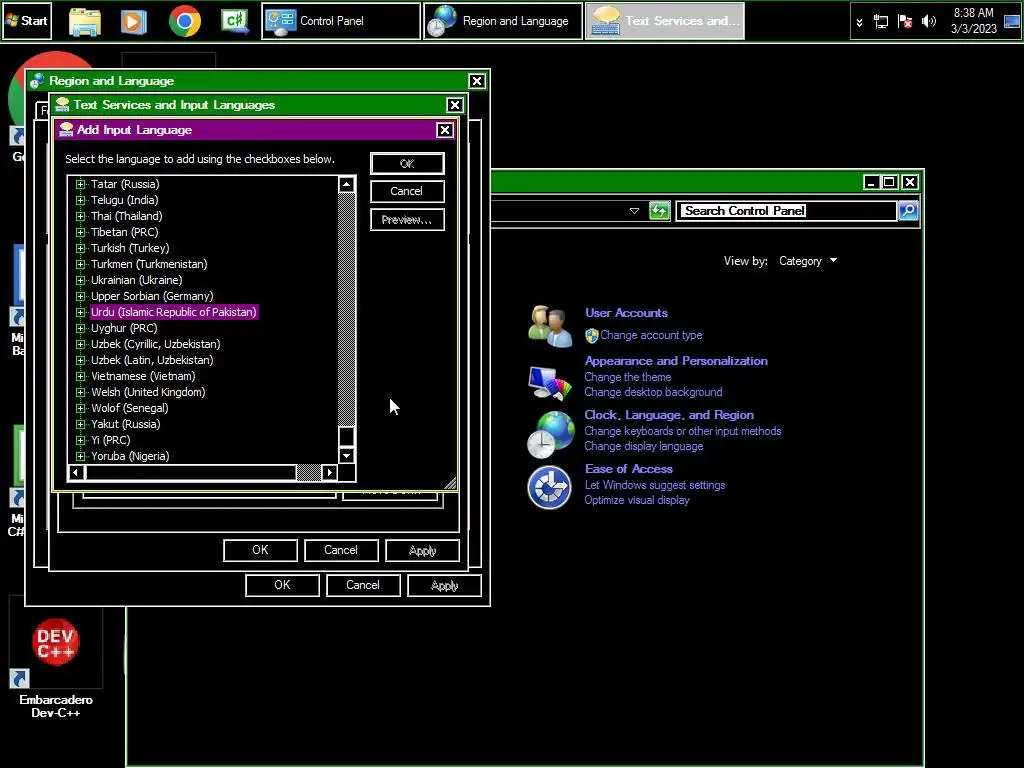Expand the Thai (Thailand) node
The height and width of the screenshot is (768, 1024).
pyautogui.click(x=80, y=216)
